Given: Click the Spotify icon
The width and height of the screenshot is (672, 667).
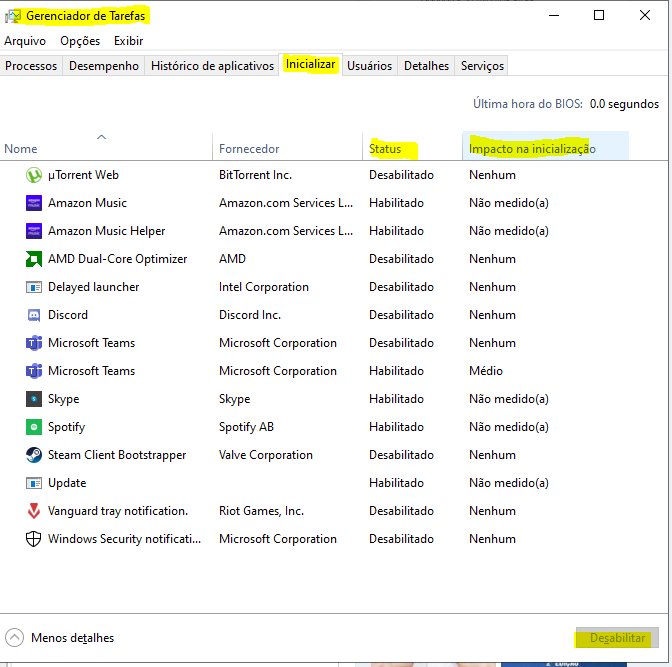Looking at the screenshot, I should click(x=34, y=427).
